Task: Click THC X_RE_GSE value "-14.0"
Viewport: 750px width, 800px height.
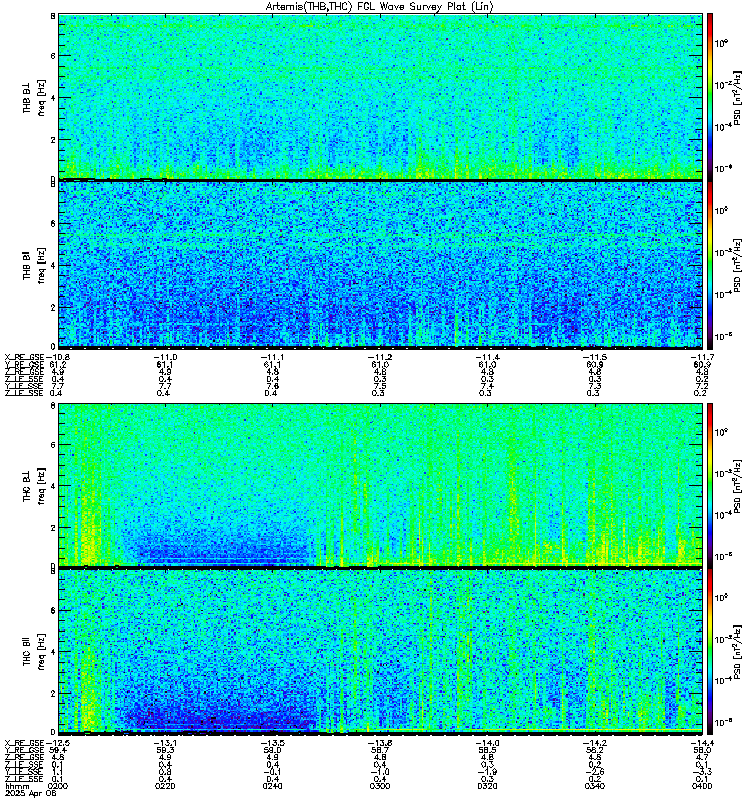Action: (487, 743)
